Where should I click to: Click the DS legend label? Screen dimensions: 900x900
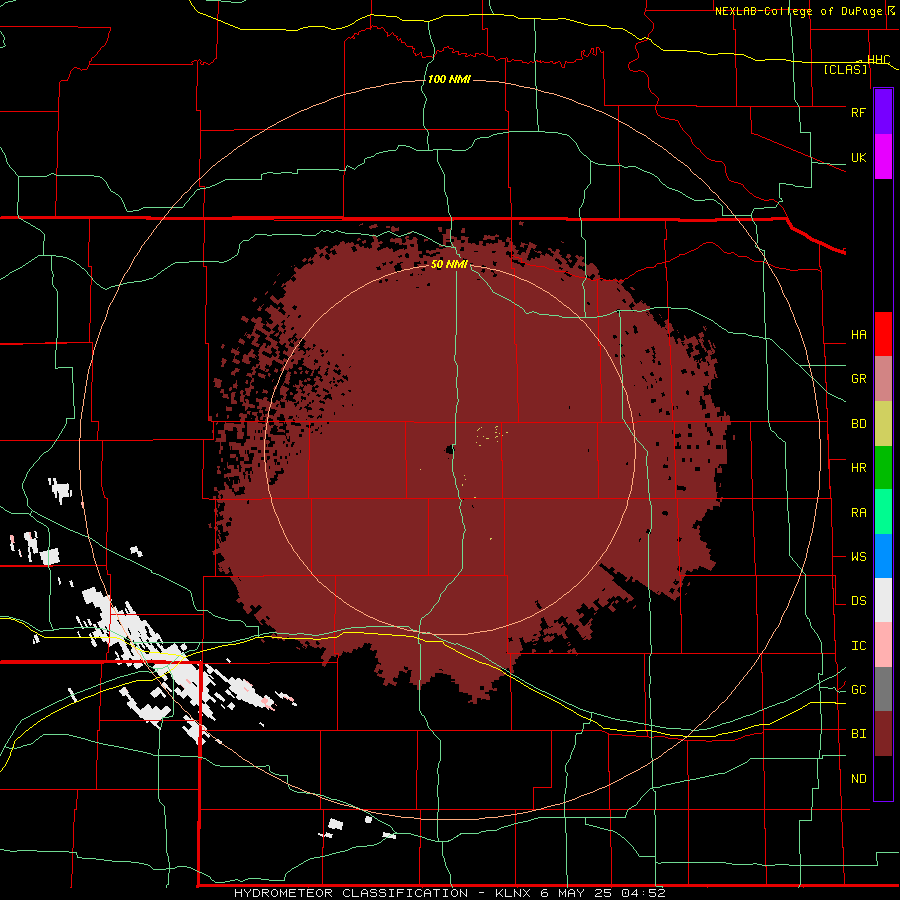click(858, 601)
